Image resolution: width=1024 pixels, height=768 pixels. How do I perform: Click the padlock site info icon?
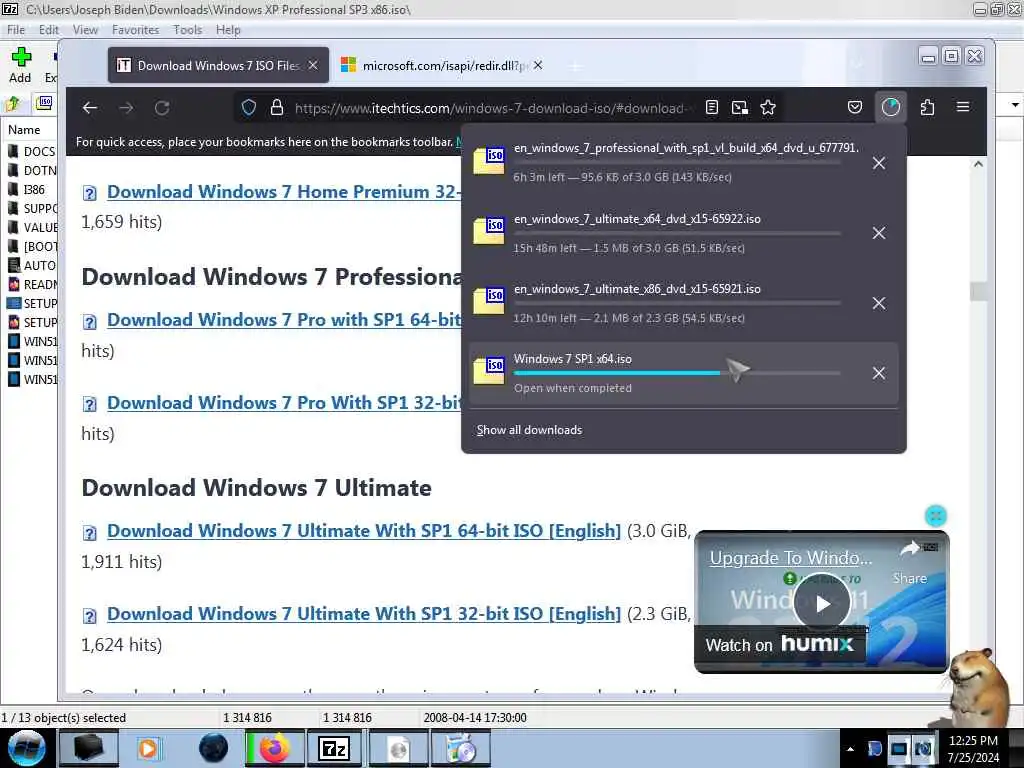pyautogui.click(x=277, y=108)
